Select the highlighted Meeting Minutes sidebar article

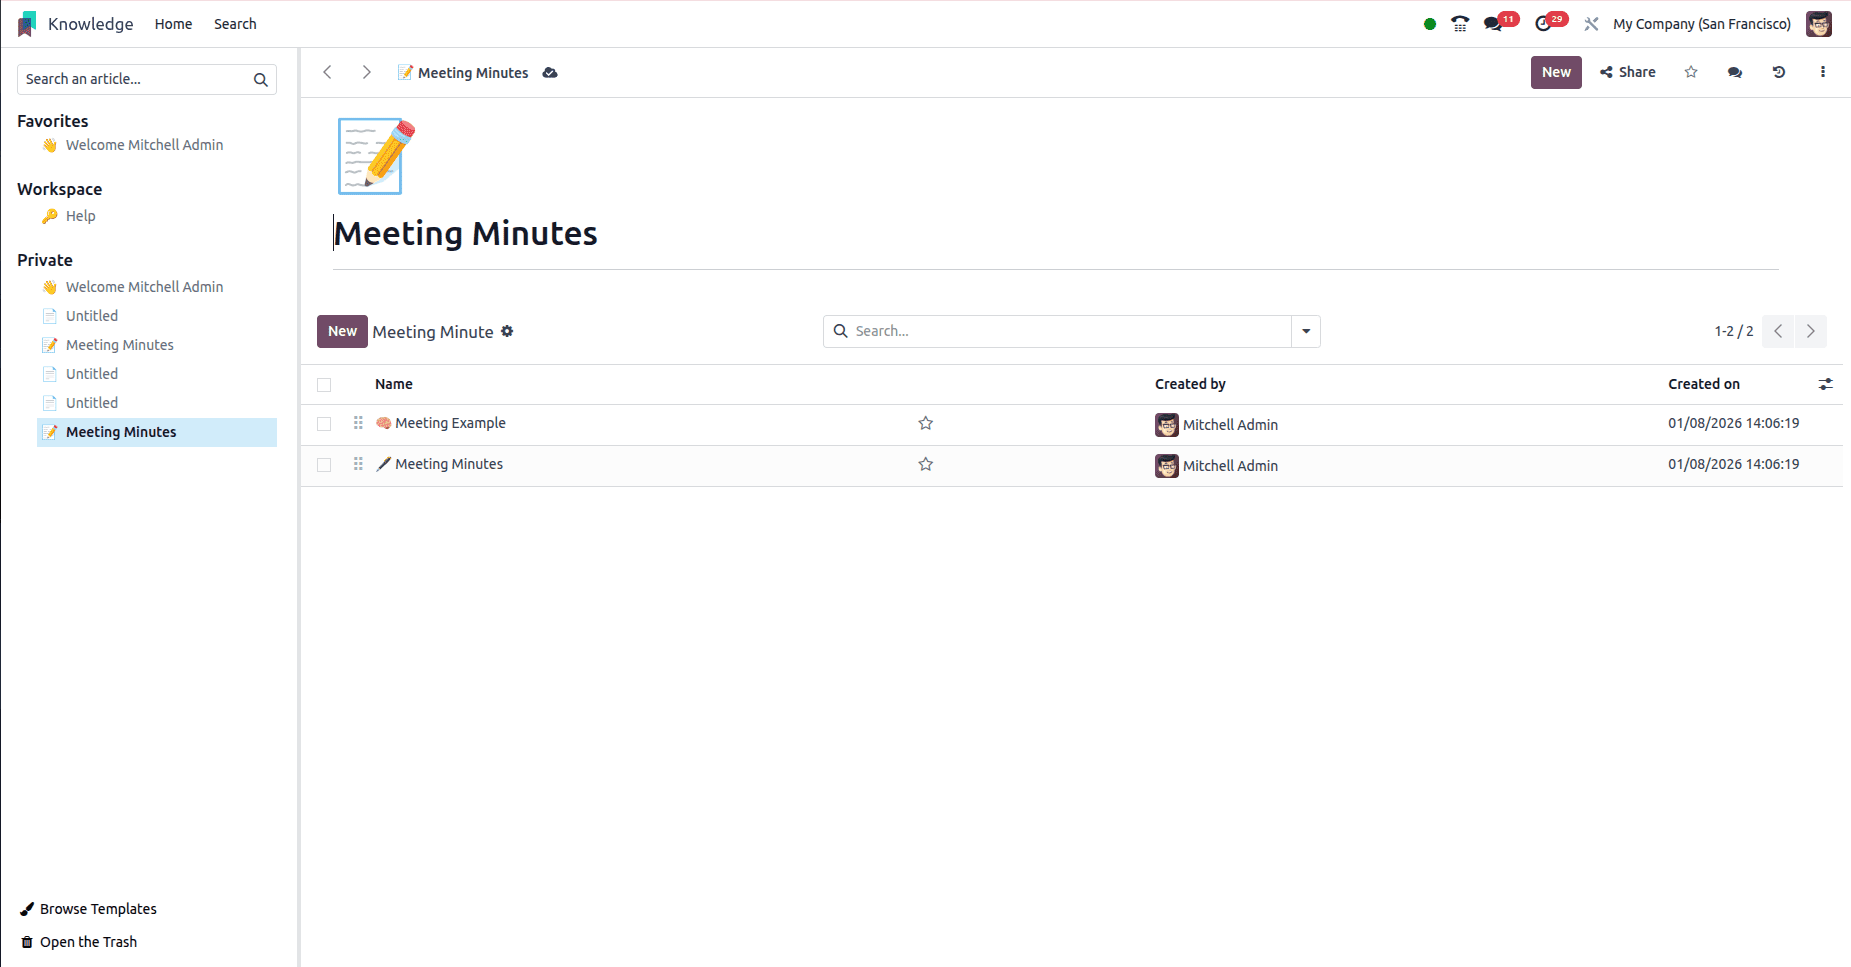click(x=157, y=432)
